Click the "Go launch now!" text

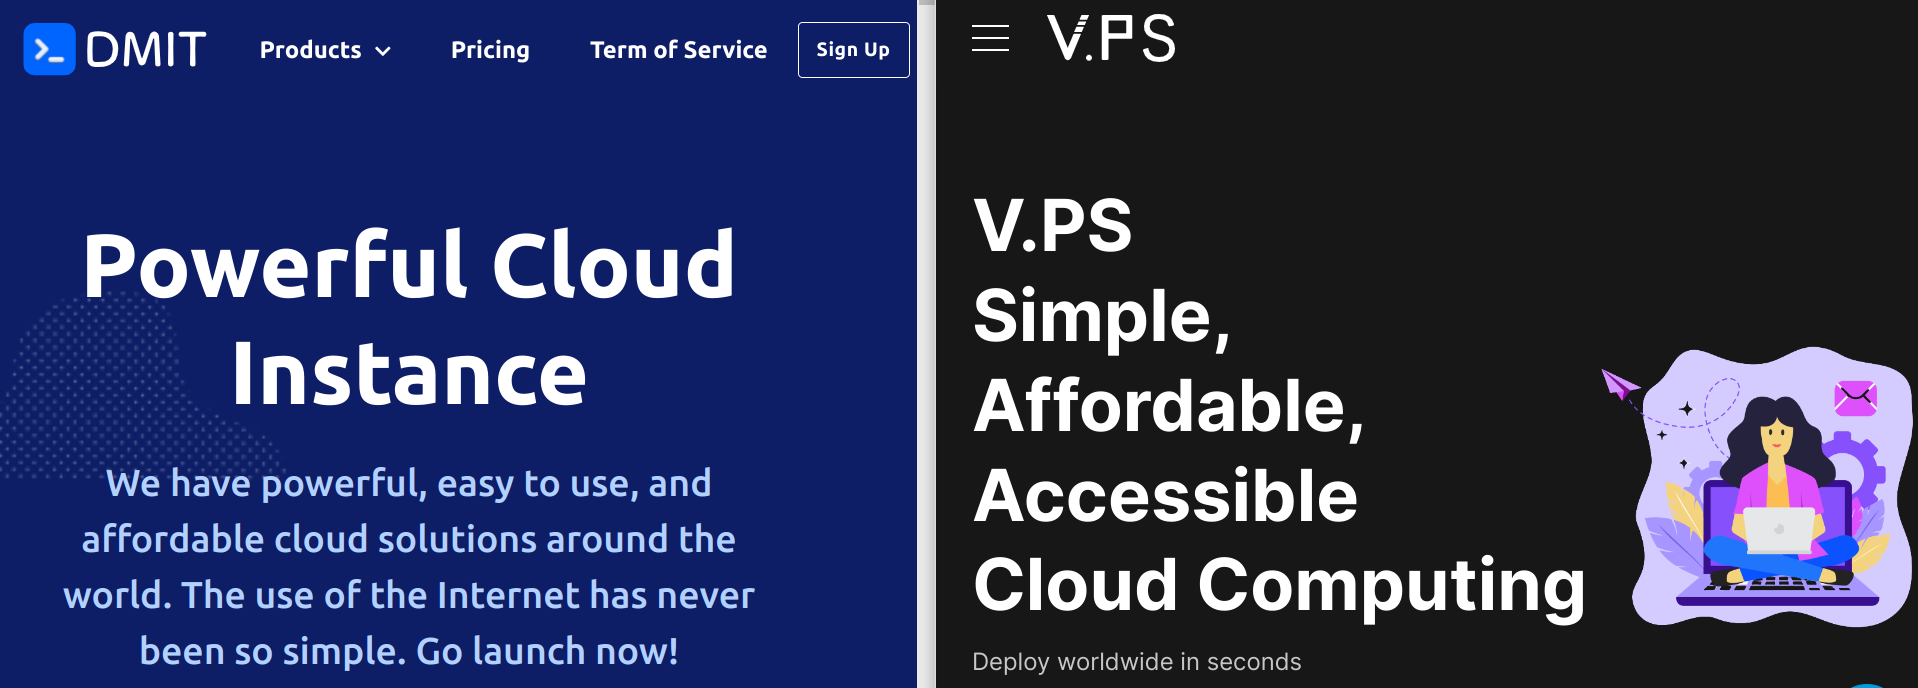click(547, 651)
